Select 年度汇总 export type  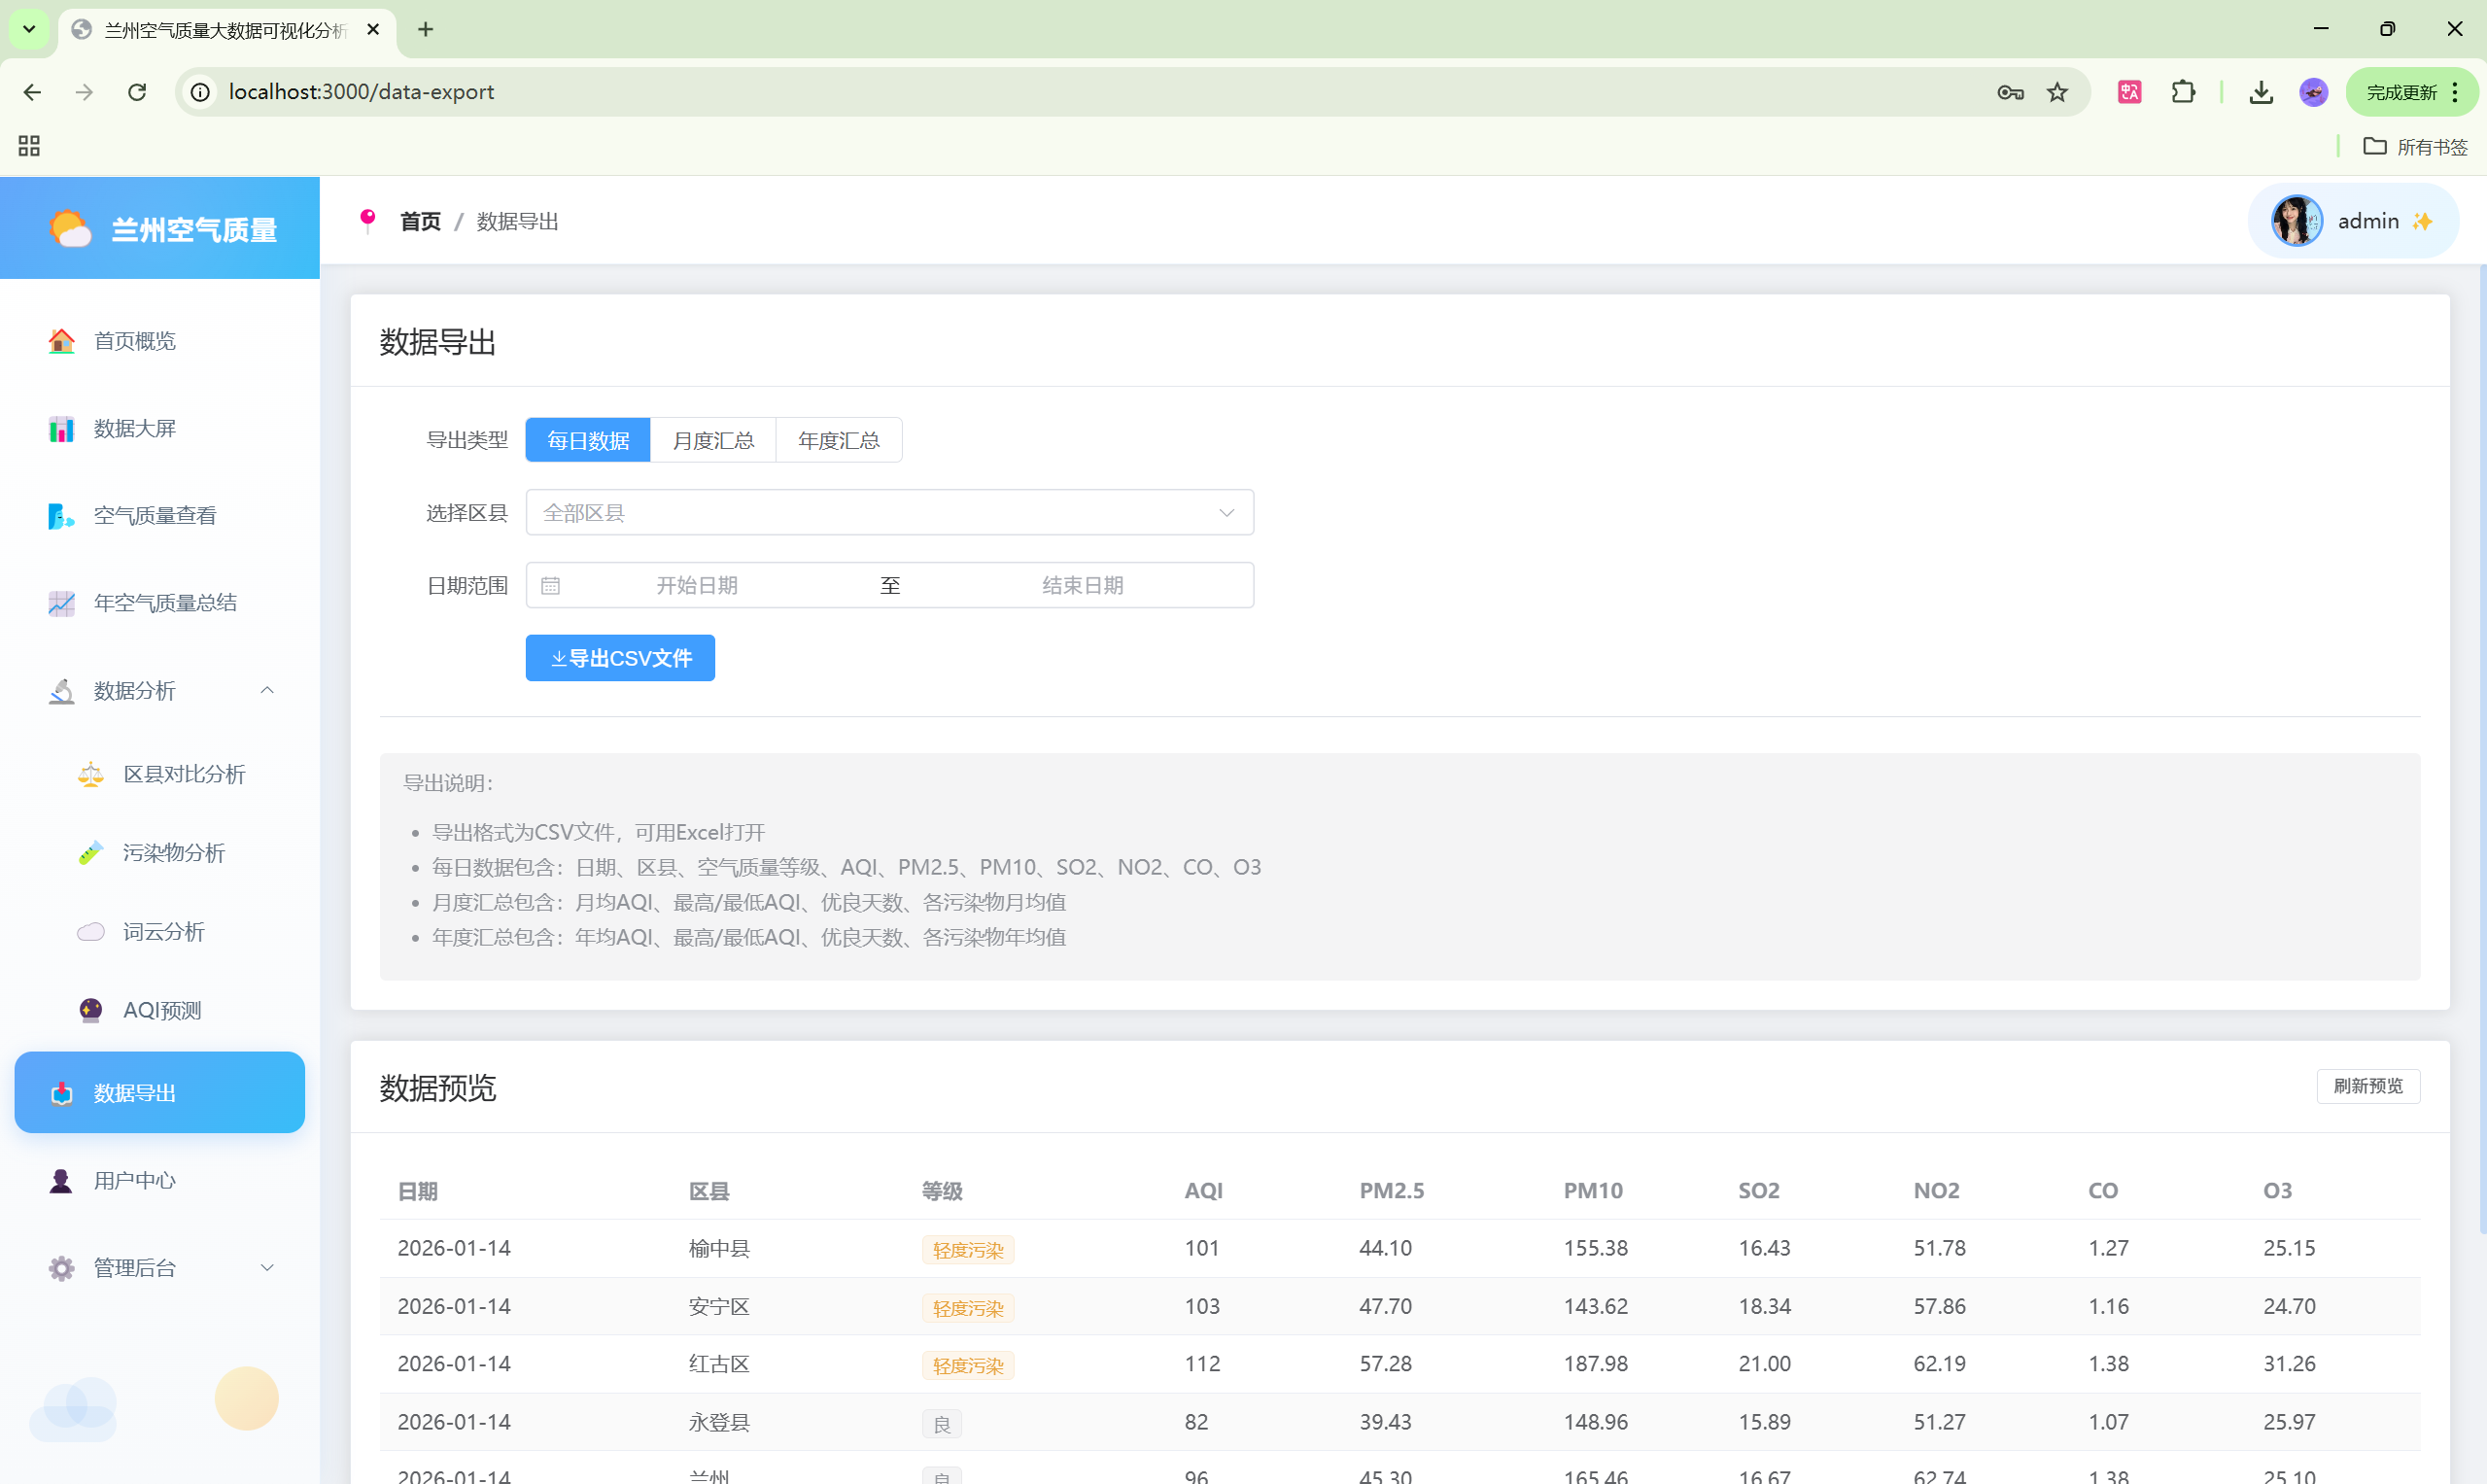pos(838,440)
